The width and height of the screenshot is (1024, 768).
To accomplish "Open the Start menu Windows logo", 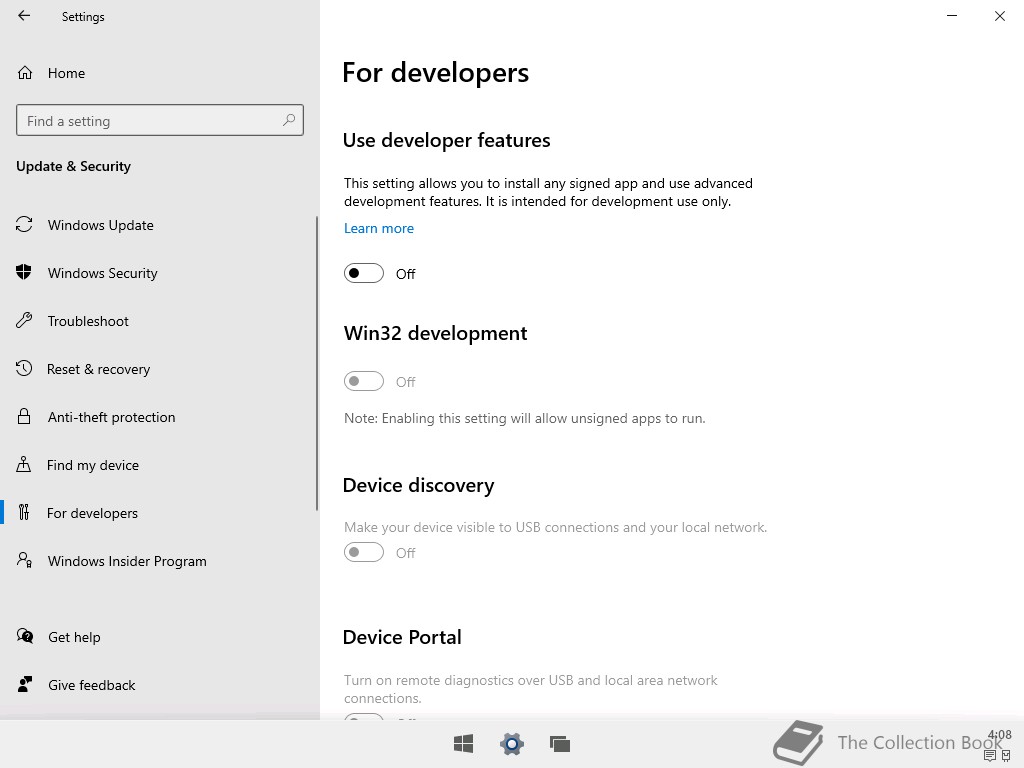I will pos(464,744).
